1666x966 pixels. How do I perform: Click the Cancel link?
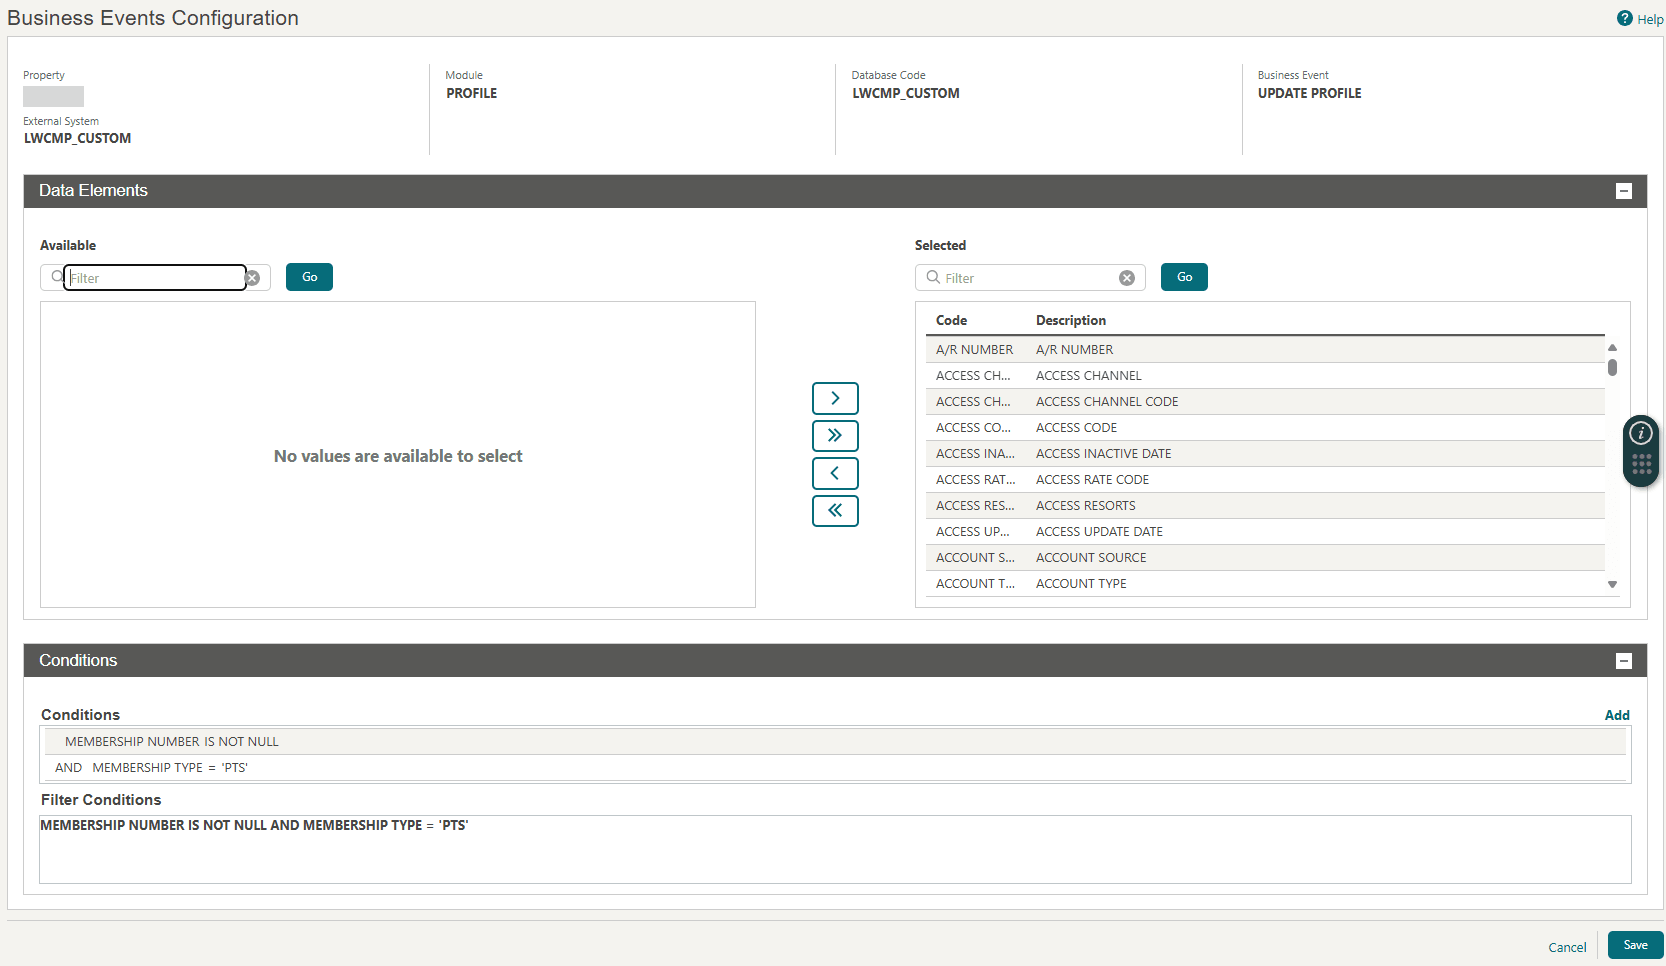pos(1566,946)
